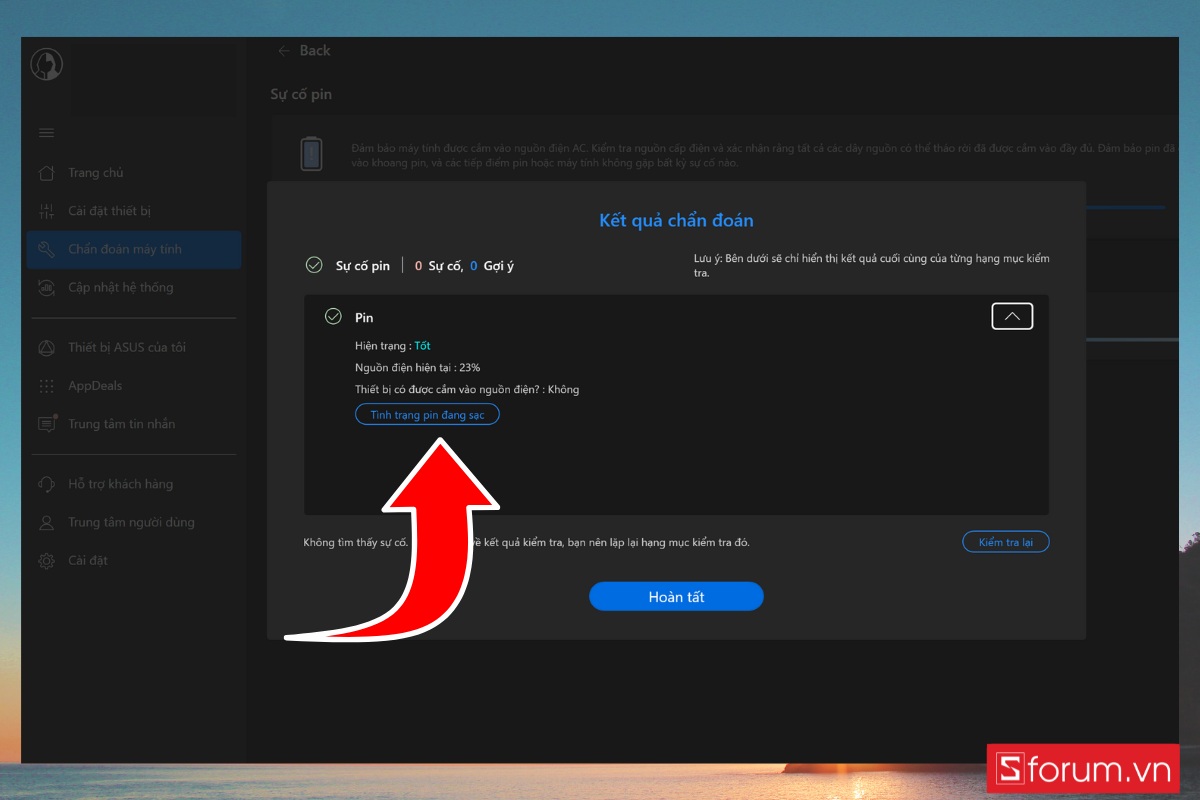
Task: Click the Cài đặt thiết bị sliders icon
Action: pyautogui.click(x=46, y=211)
